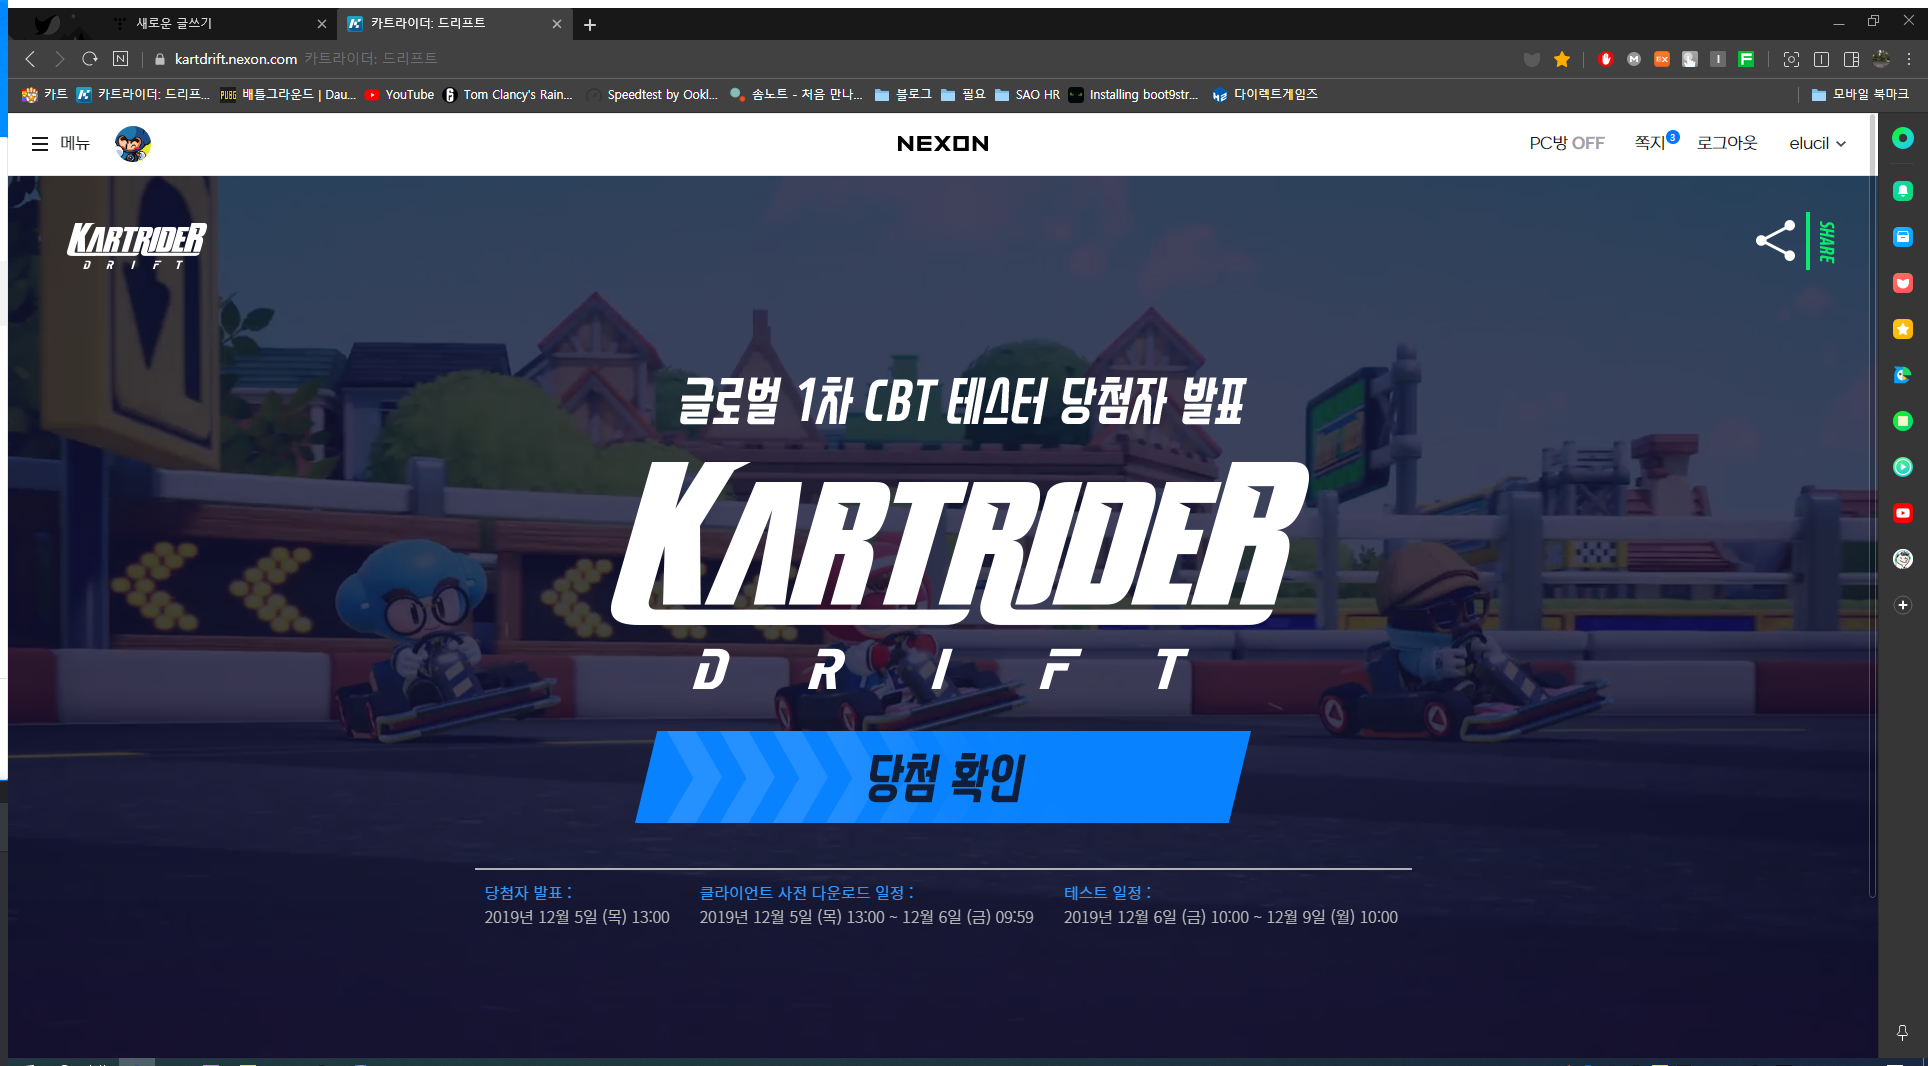Expand the SAO HR bookmark folder
The image size is (1928, 1066).
1027,94
